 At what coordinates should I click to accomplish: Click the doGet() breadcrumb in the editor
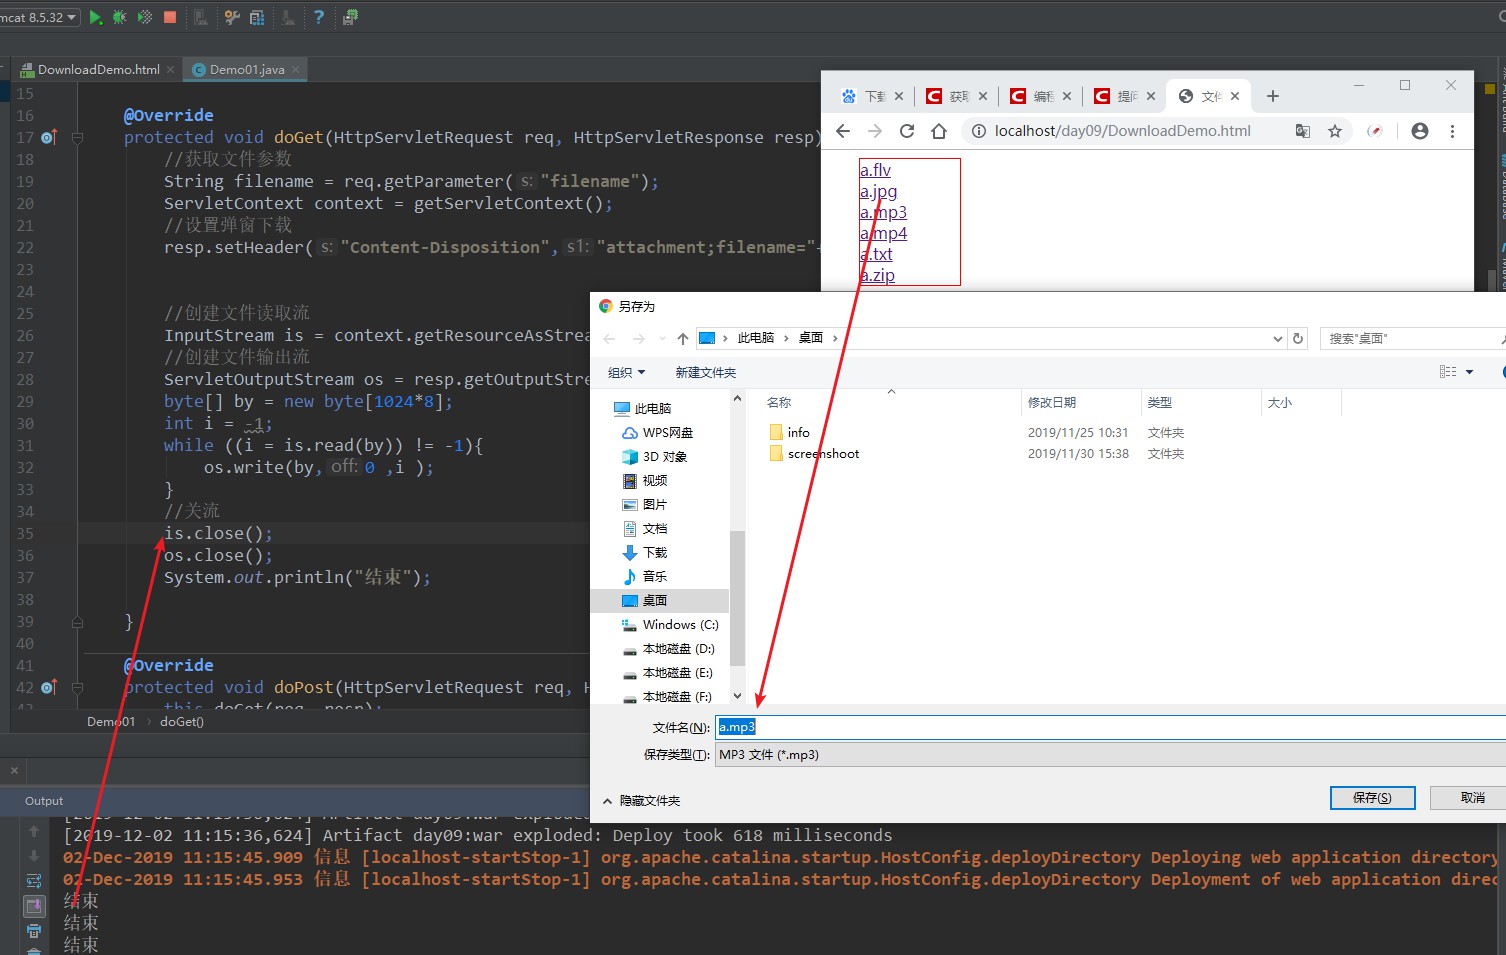click(182, 721)
